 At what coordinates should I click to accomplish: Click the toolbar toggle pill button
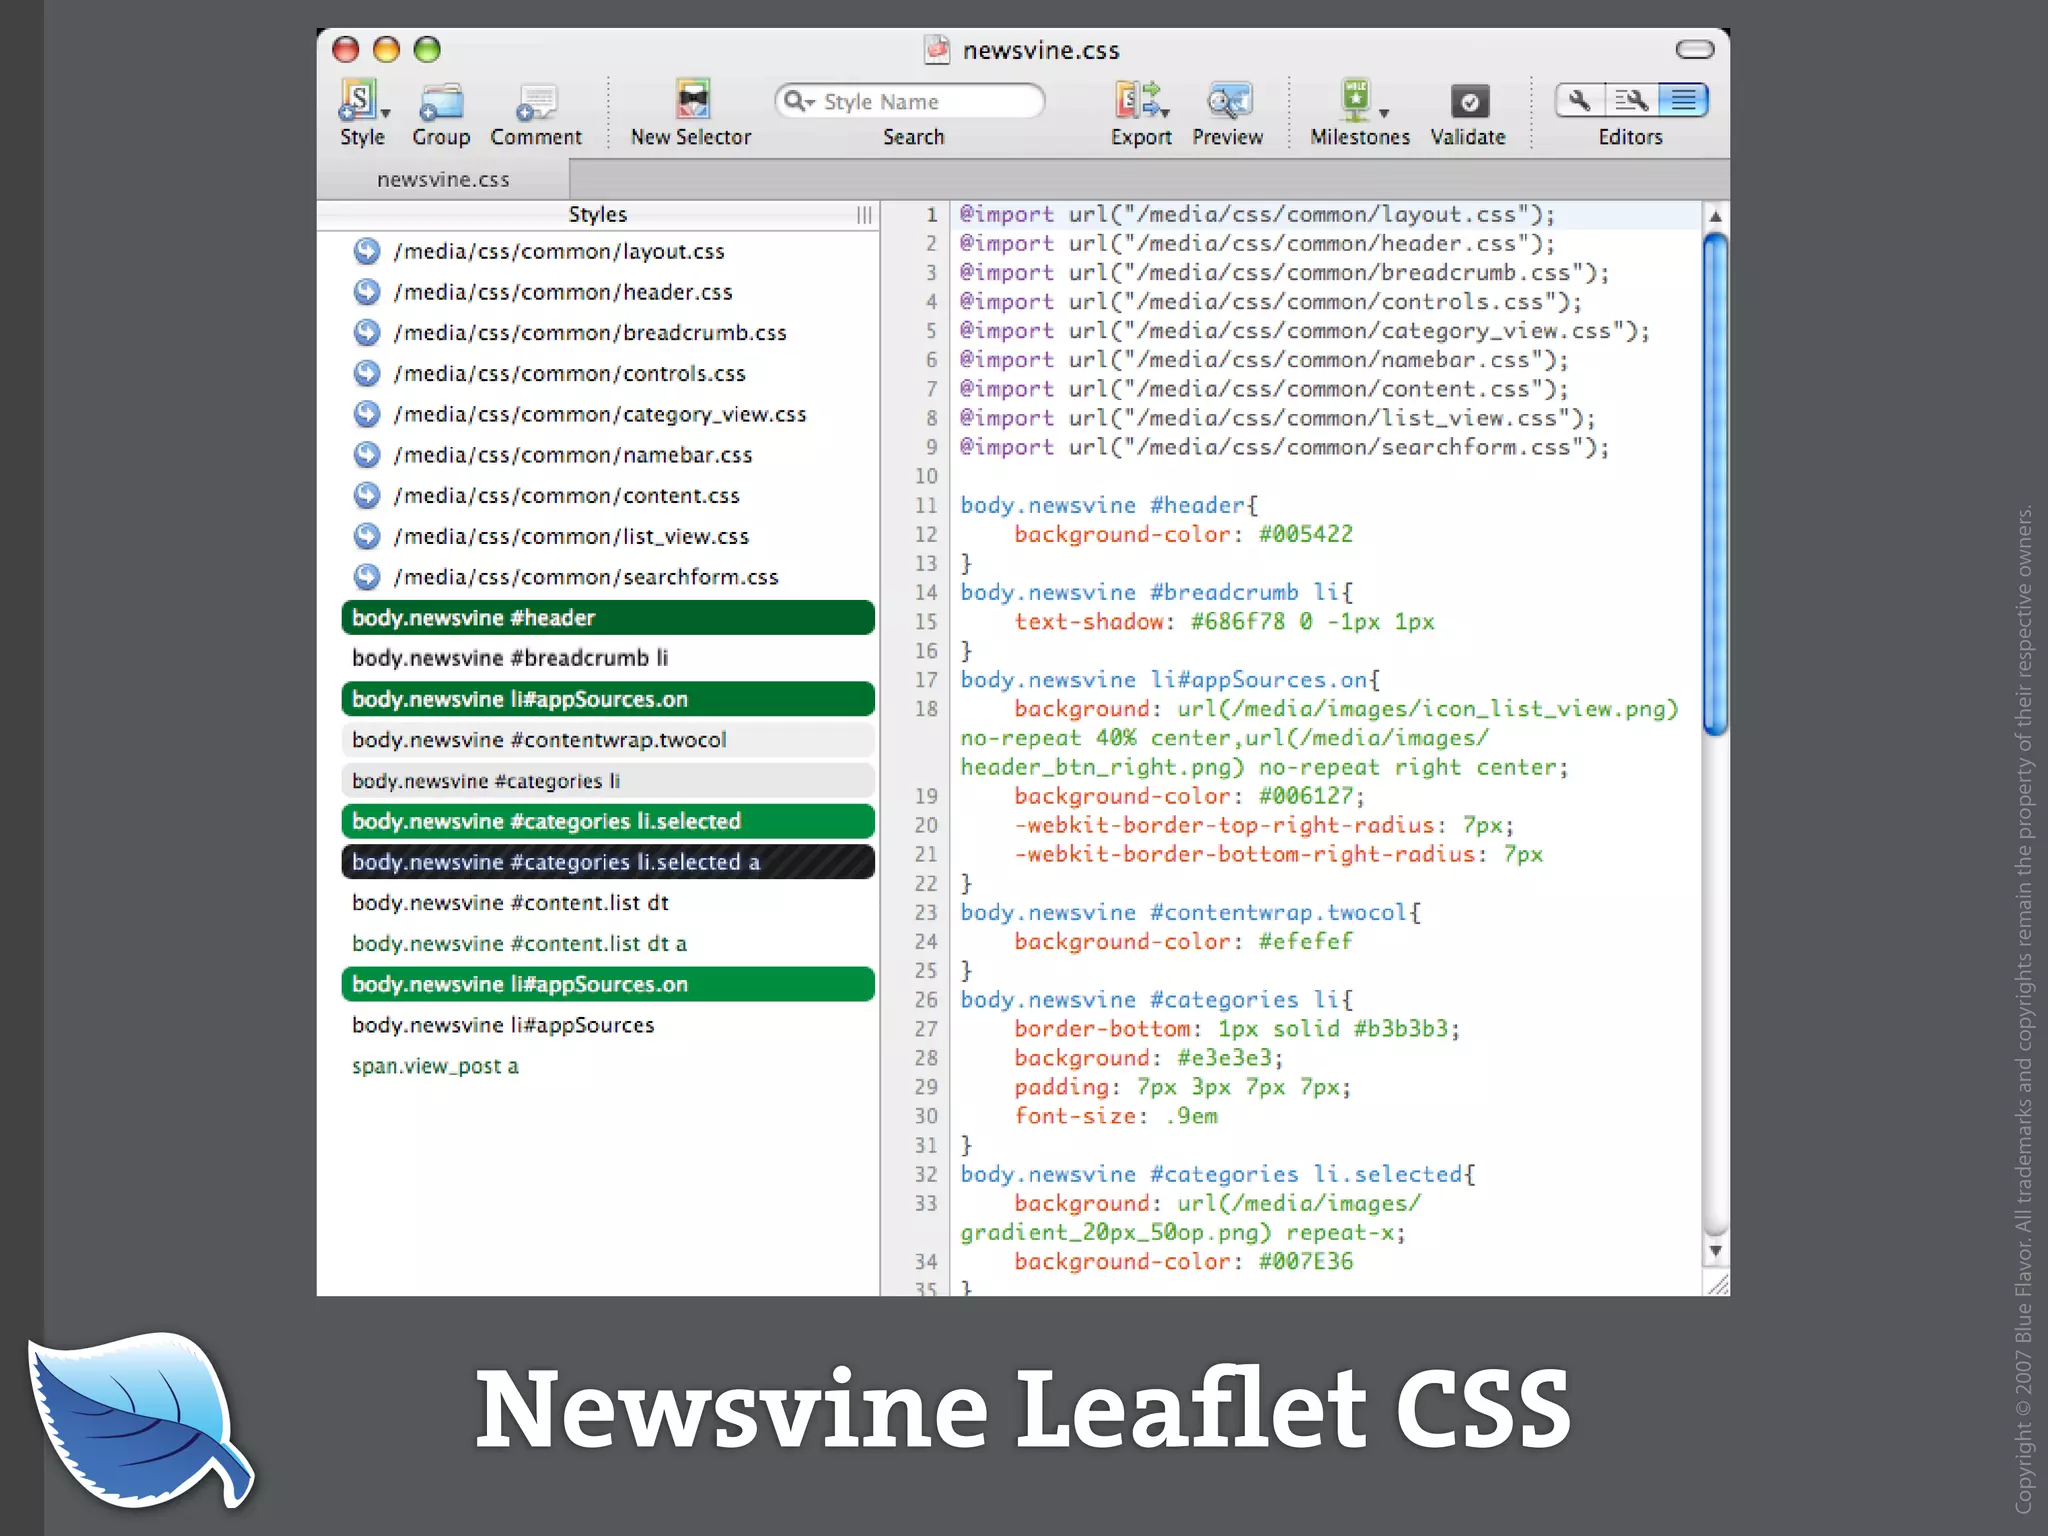[1694, 49]
